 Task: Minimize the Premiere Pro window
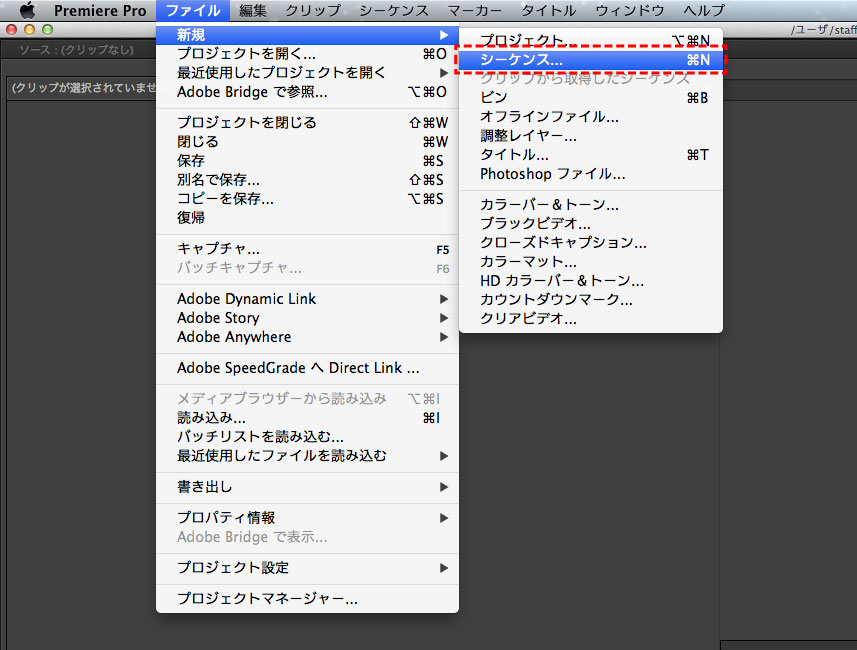point(30,30)
